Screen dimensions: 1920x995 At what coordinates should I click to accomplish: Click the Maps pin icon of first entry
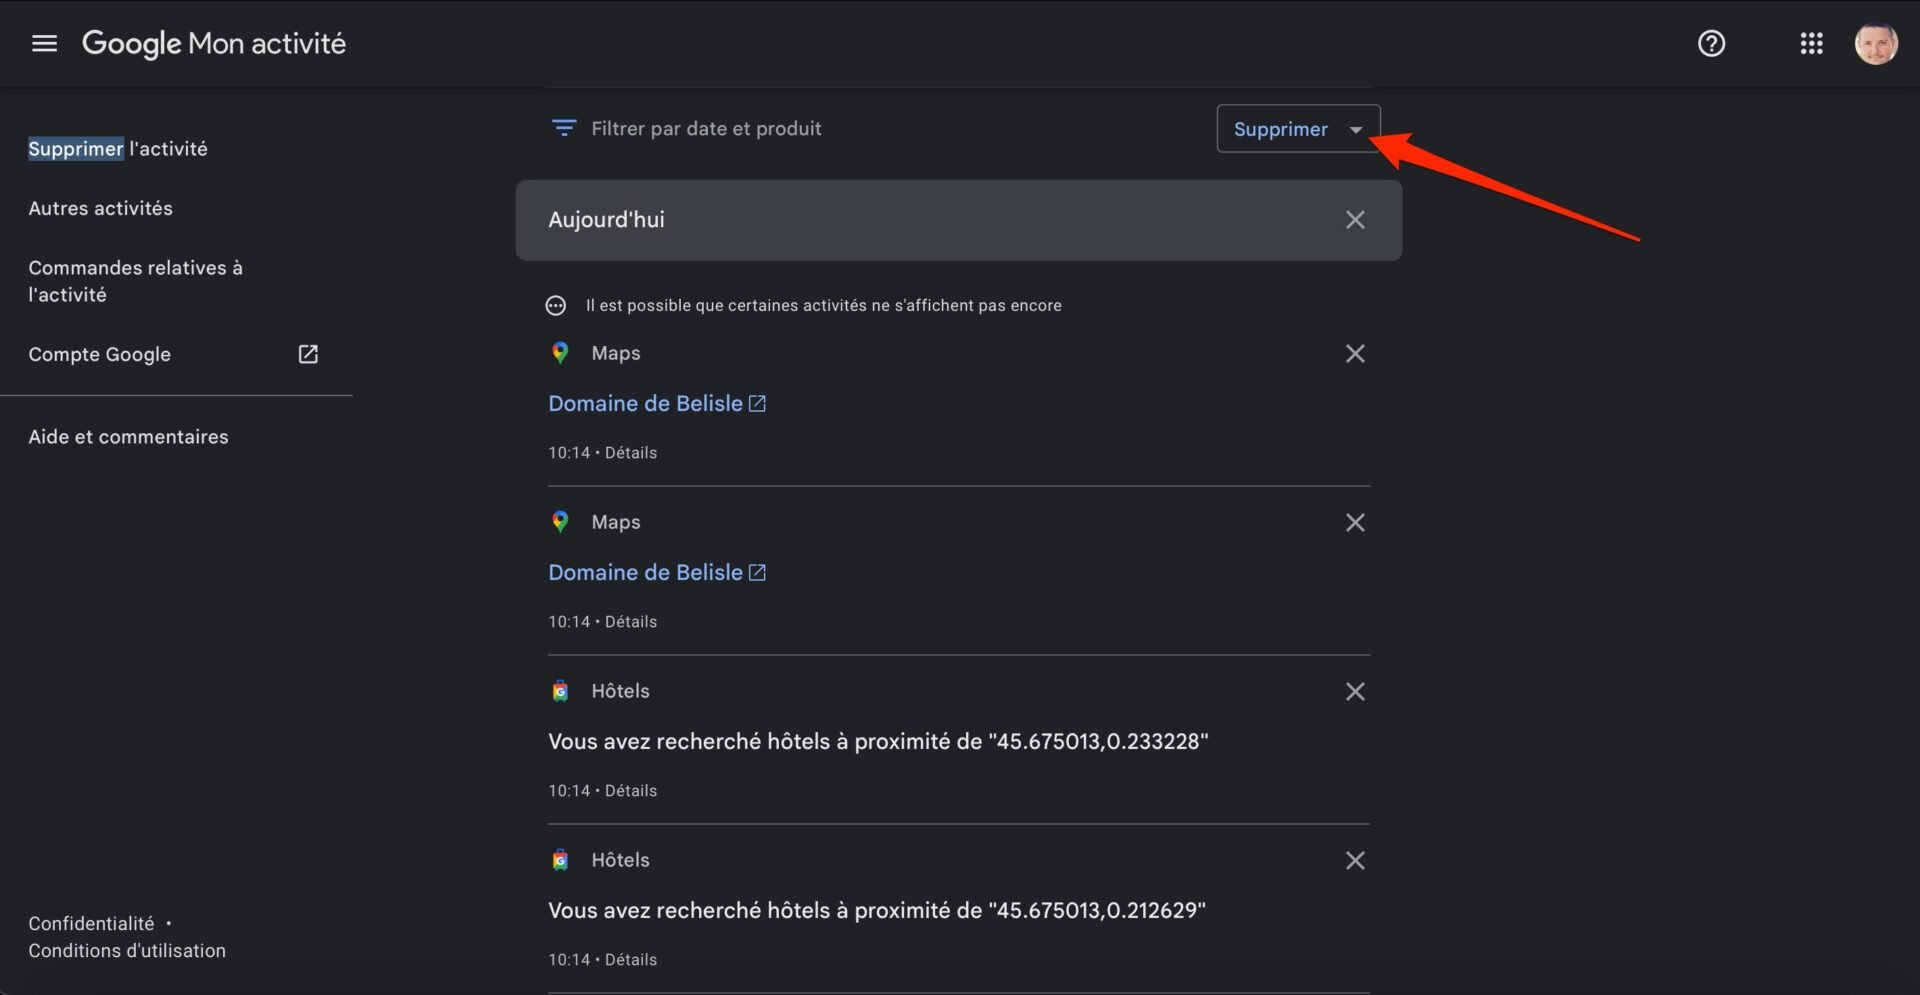(x=560, y=353)
